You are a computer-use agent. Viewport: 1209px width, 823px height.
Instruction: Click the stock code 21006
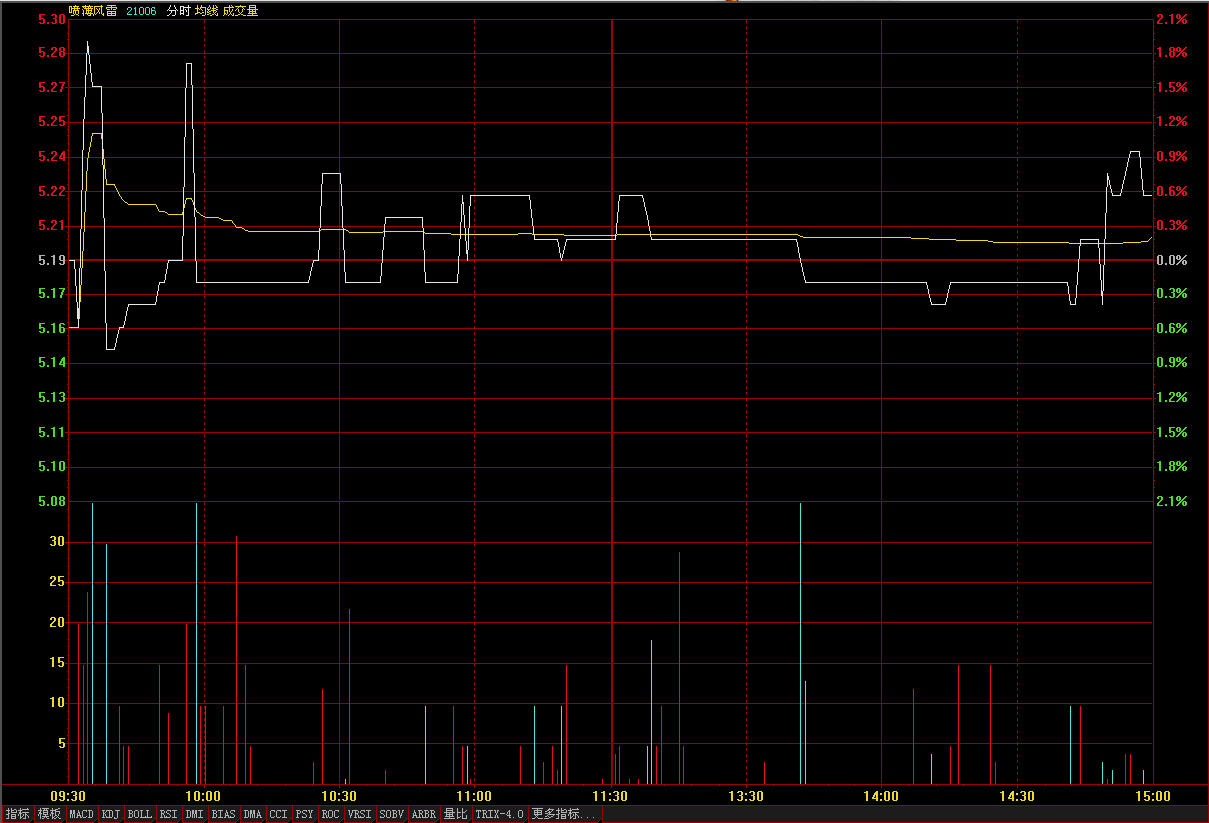tap(141, 11)
